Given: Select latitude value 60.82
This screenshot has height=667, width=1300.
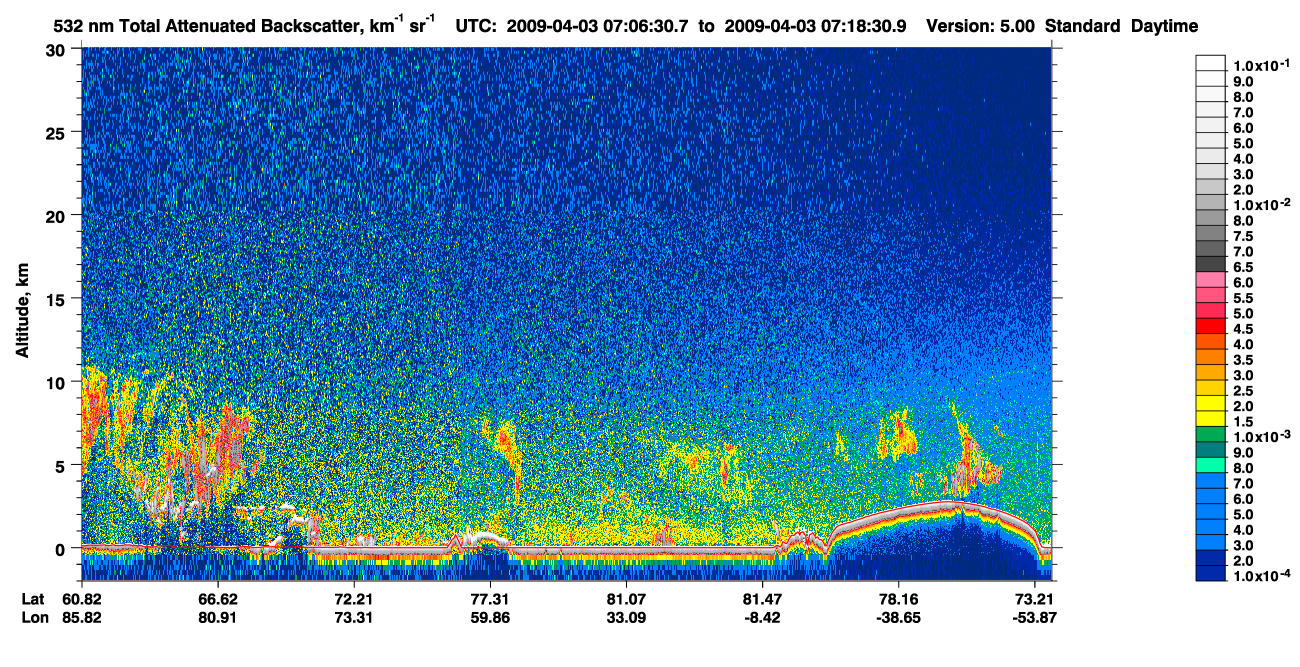Looking at the screenshot, I should 82,599.
